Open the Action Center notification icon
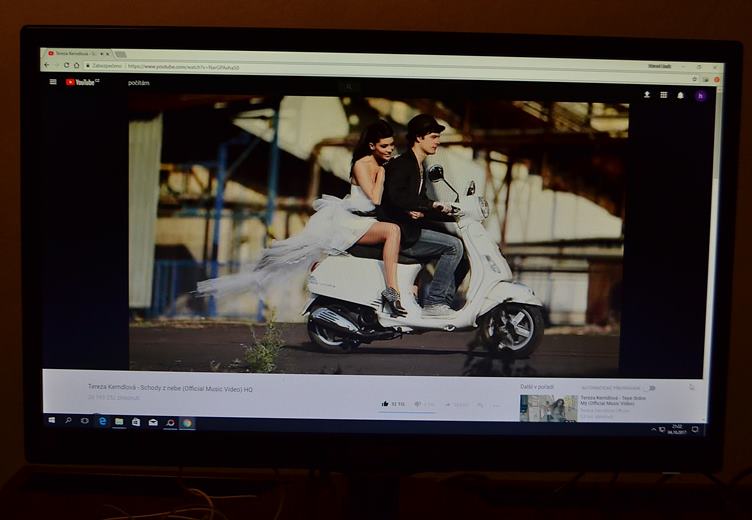This screenshot has width=752, height=520. [695, 430]
